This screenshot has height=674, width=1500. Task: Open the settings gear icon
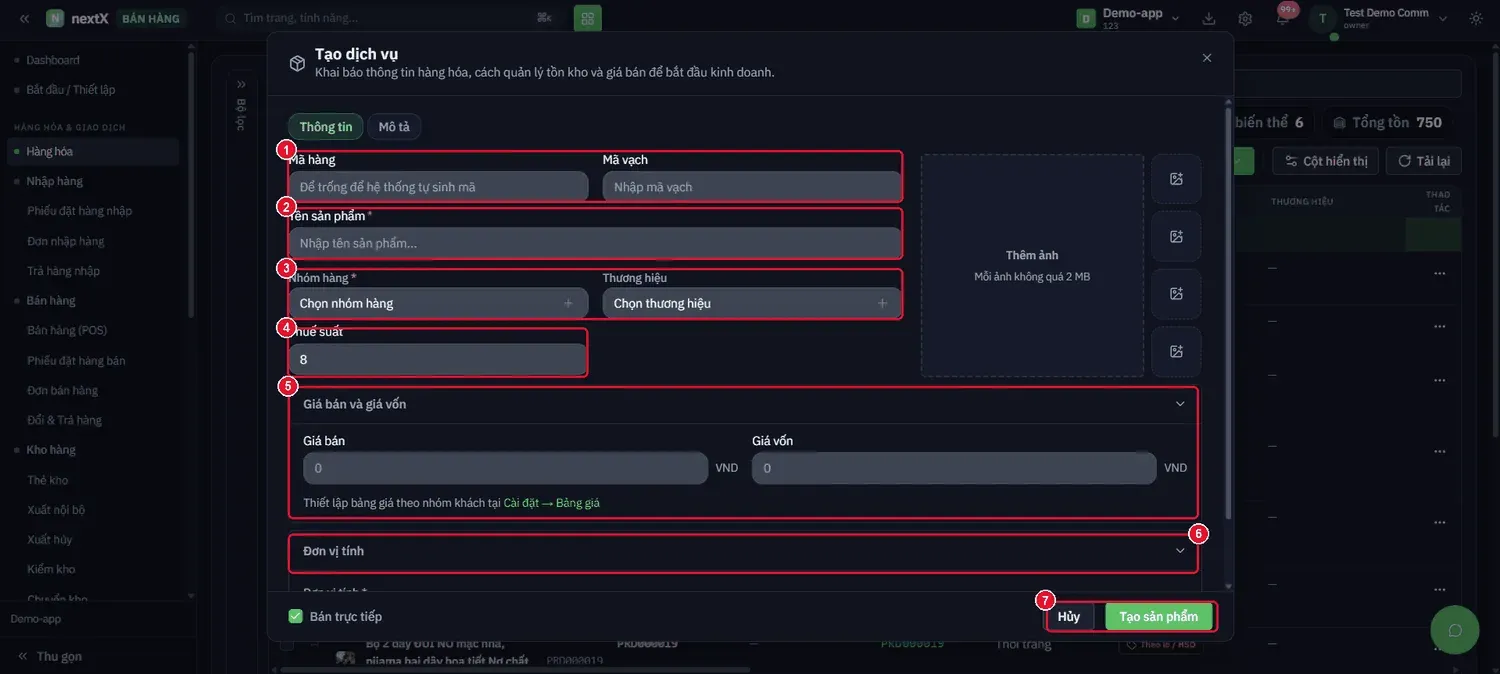[1245, 18]
